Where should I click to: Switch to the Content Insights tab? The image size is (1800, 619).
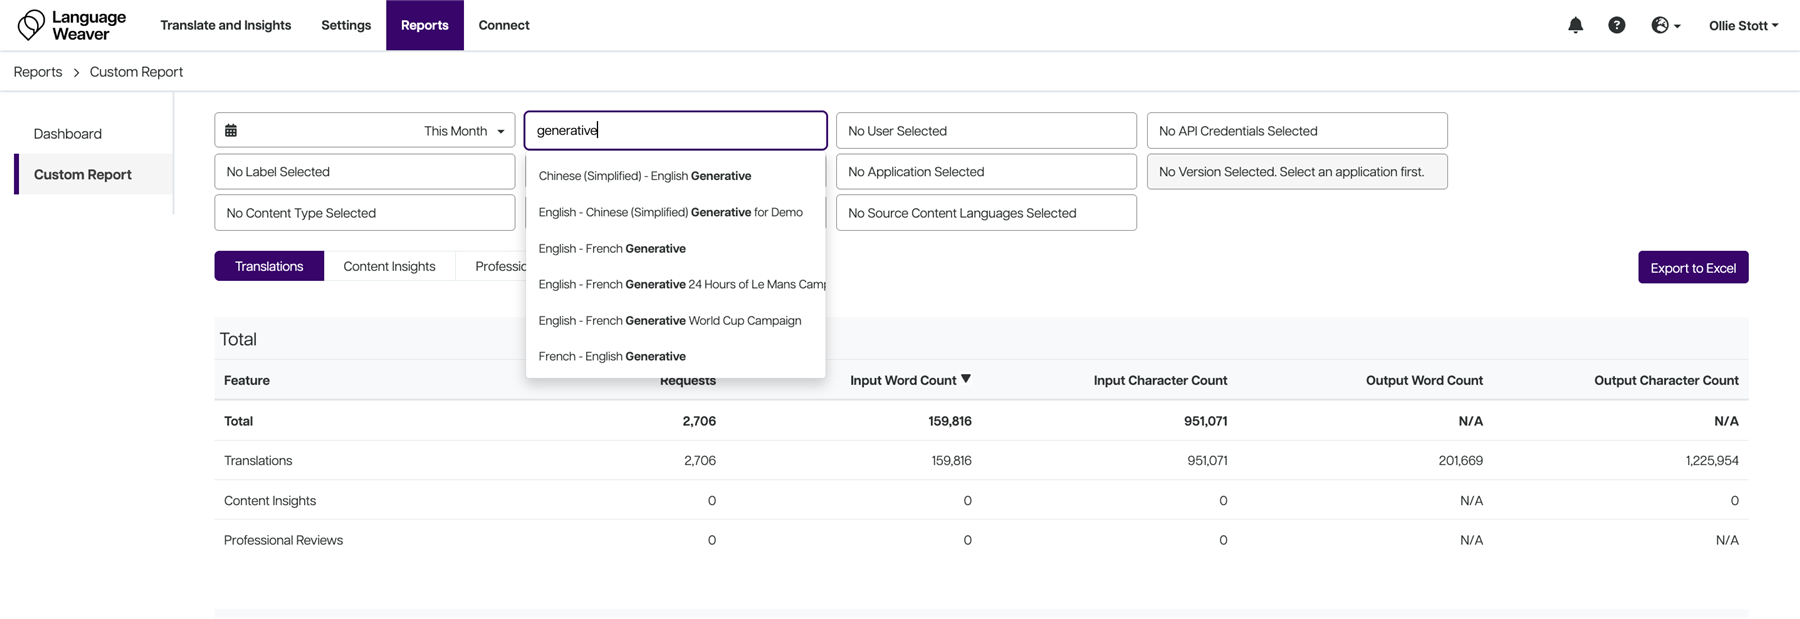(389, 266)
